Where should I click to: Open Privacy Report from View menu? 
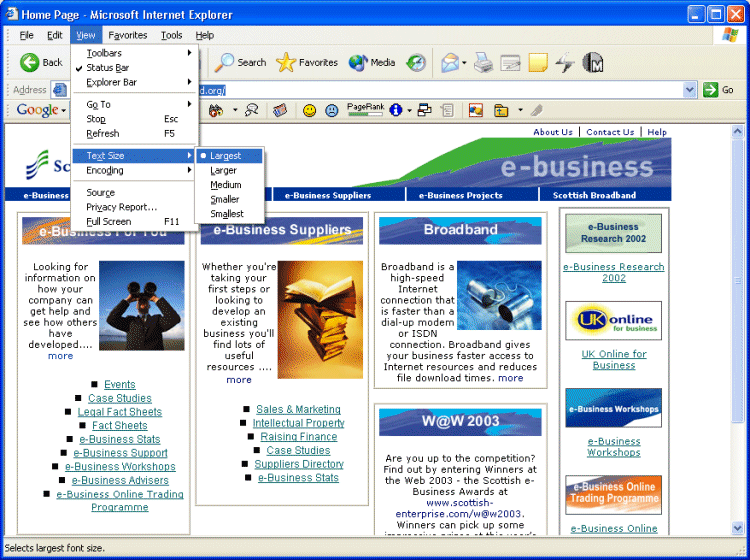pyautogui.click(x=134, y=207)
